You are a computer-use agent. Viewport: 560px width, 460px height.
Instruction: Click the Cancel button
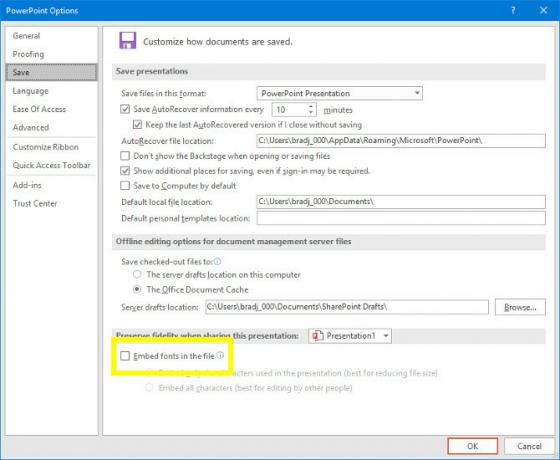pyautogui.click(x=529, y=446)
